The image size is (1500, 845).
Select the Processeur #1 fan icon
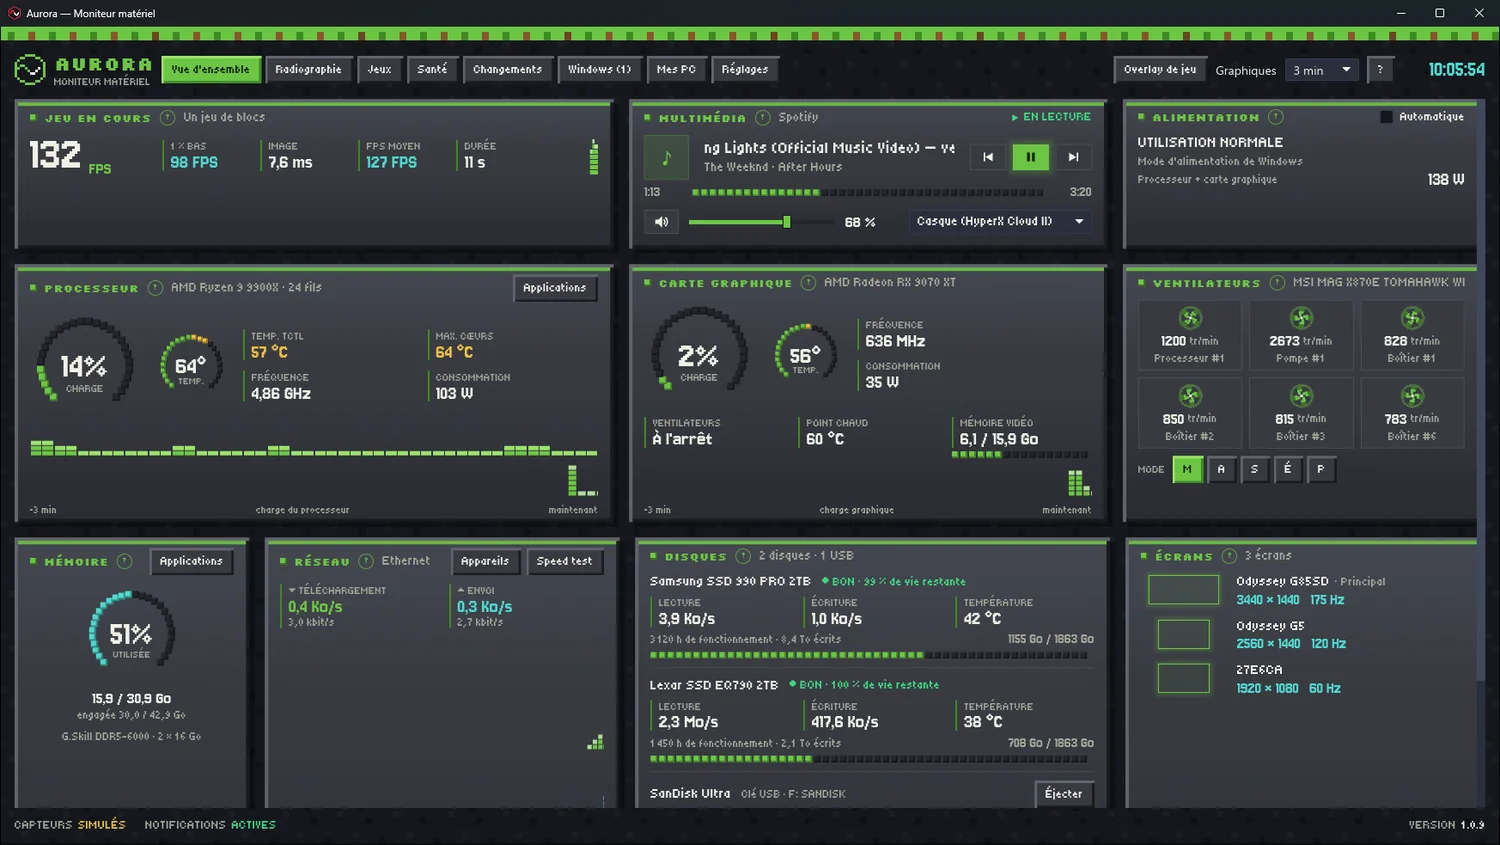1190,318
